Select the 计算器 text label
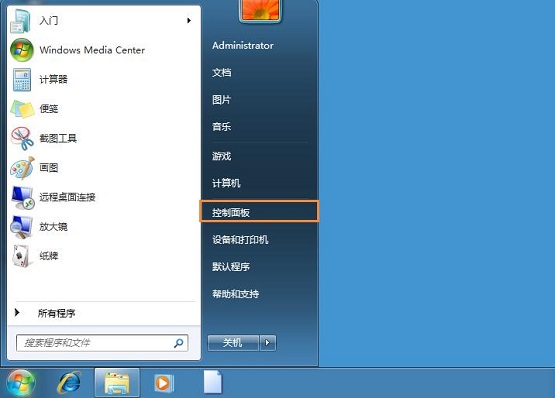555x398 pixels. [53, 79]
